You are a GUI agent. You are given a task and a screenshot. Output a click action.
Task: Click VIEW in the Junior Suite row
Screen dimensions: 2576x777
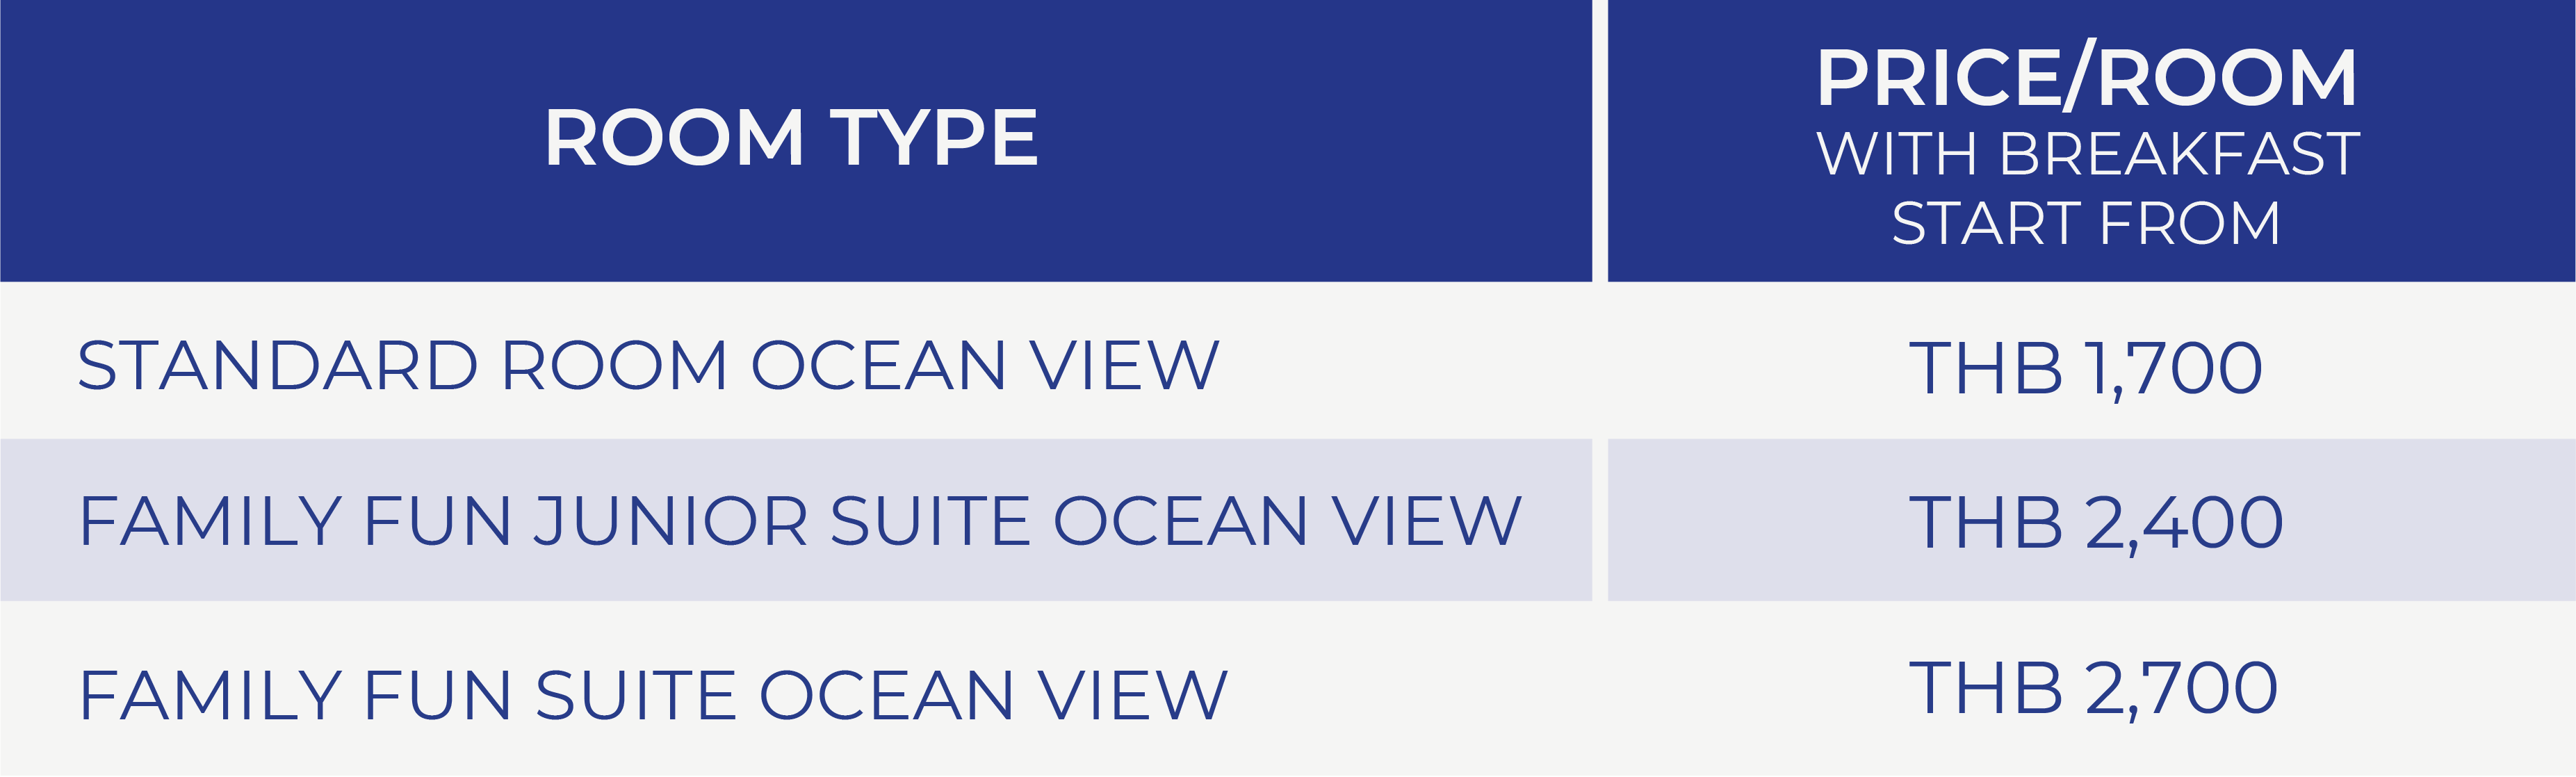coord(1427,521)
